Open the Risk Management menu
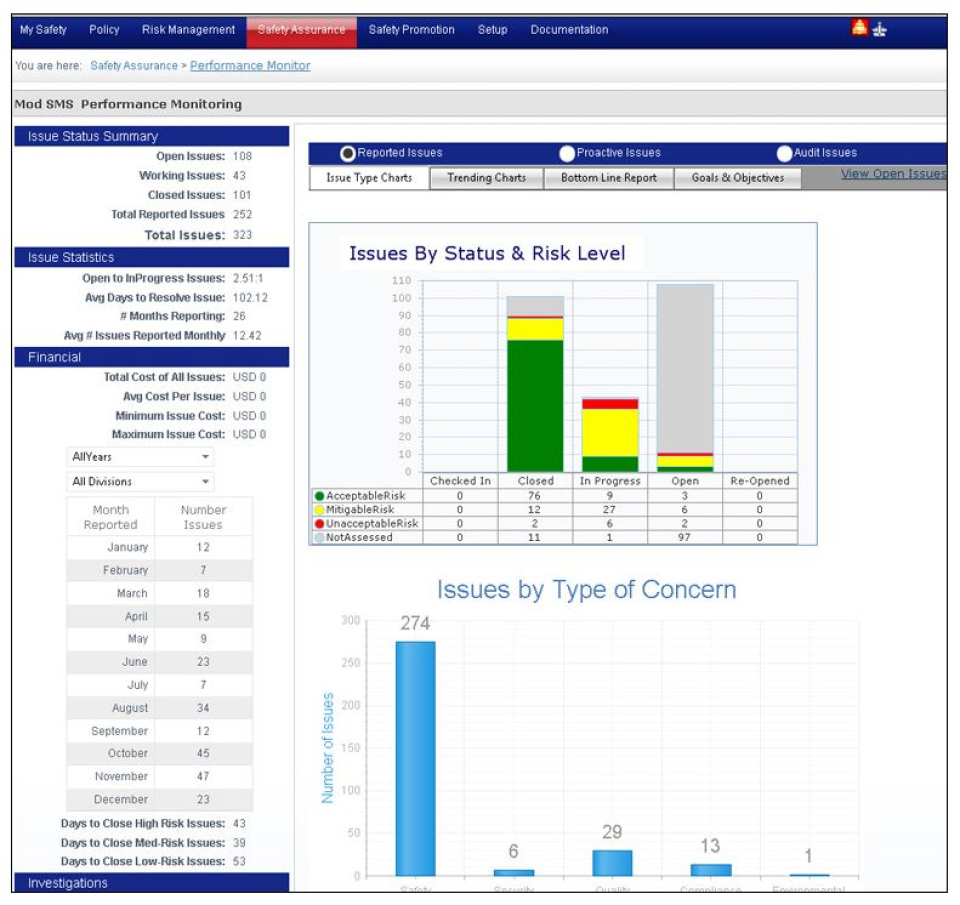 [x=189, y=29]
